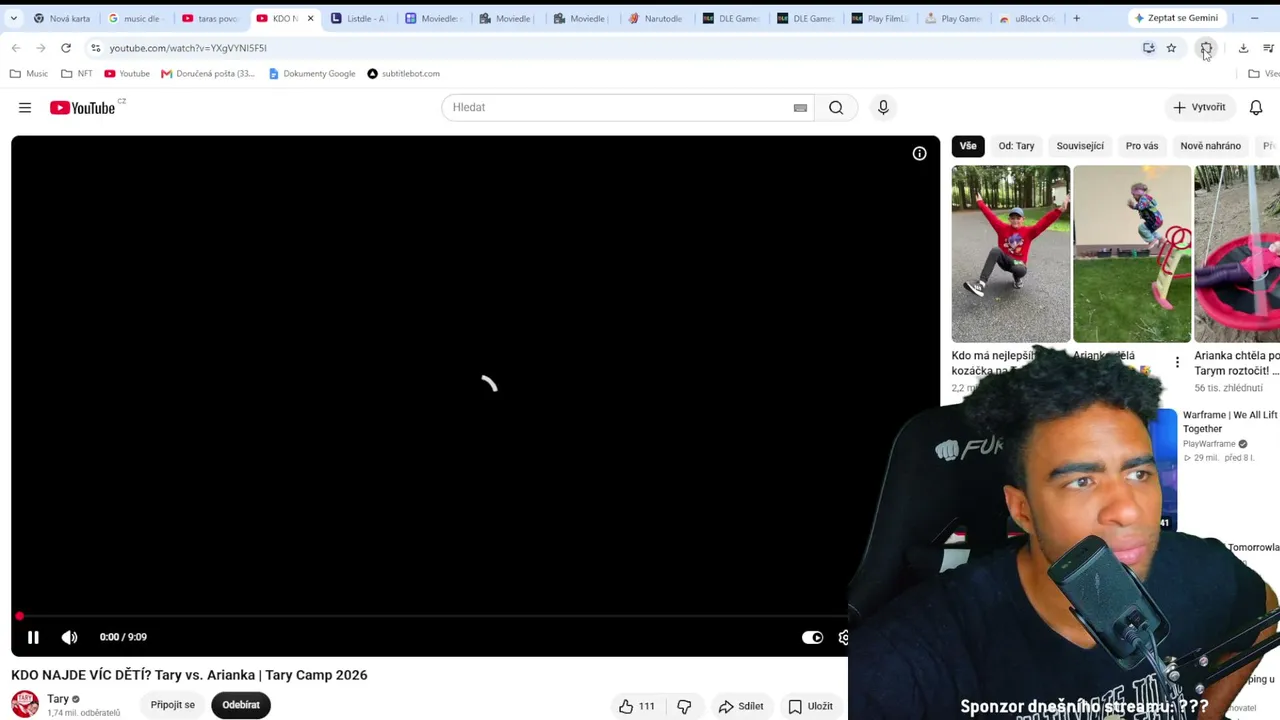Switch to the taras povo YouTube tab
Viewport: 1280px width, 720px height.
[211, 18]
